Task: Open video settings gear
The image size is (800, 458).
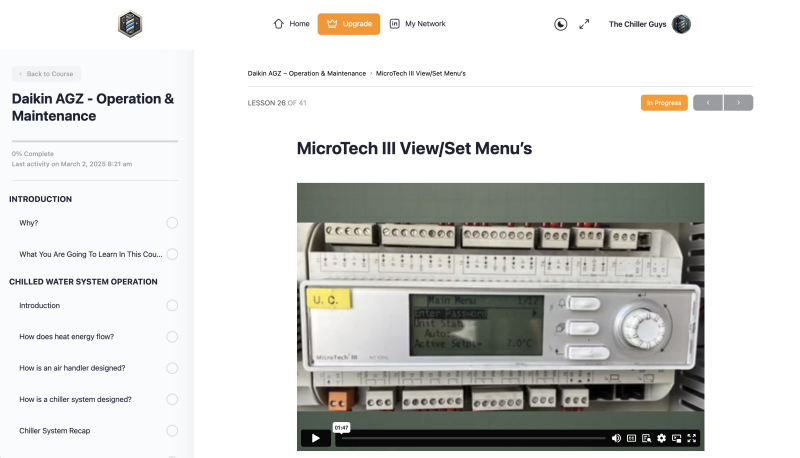Action: 661,438
